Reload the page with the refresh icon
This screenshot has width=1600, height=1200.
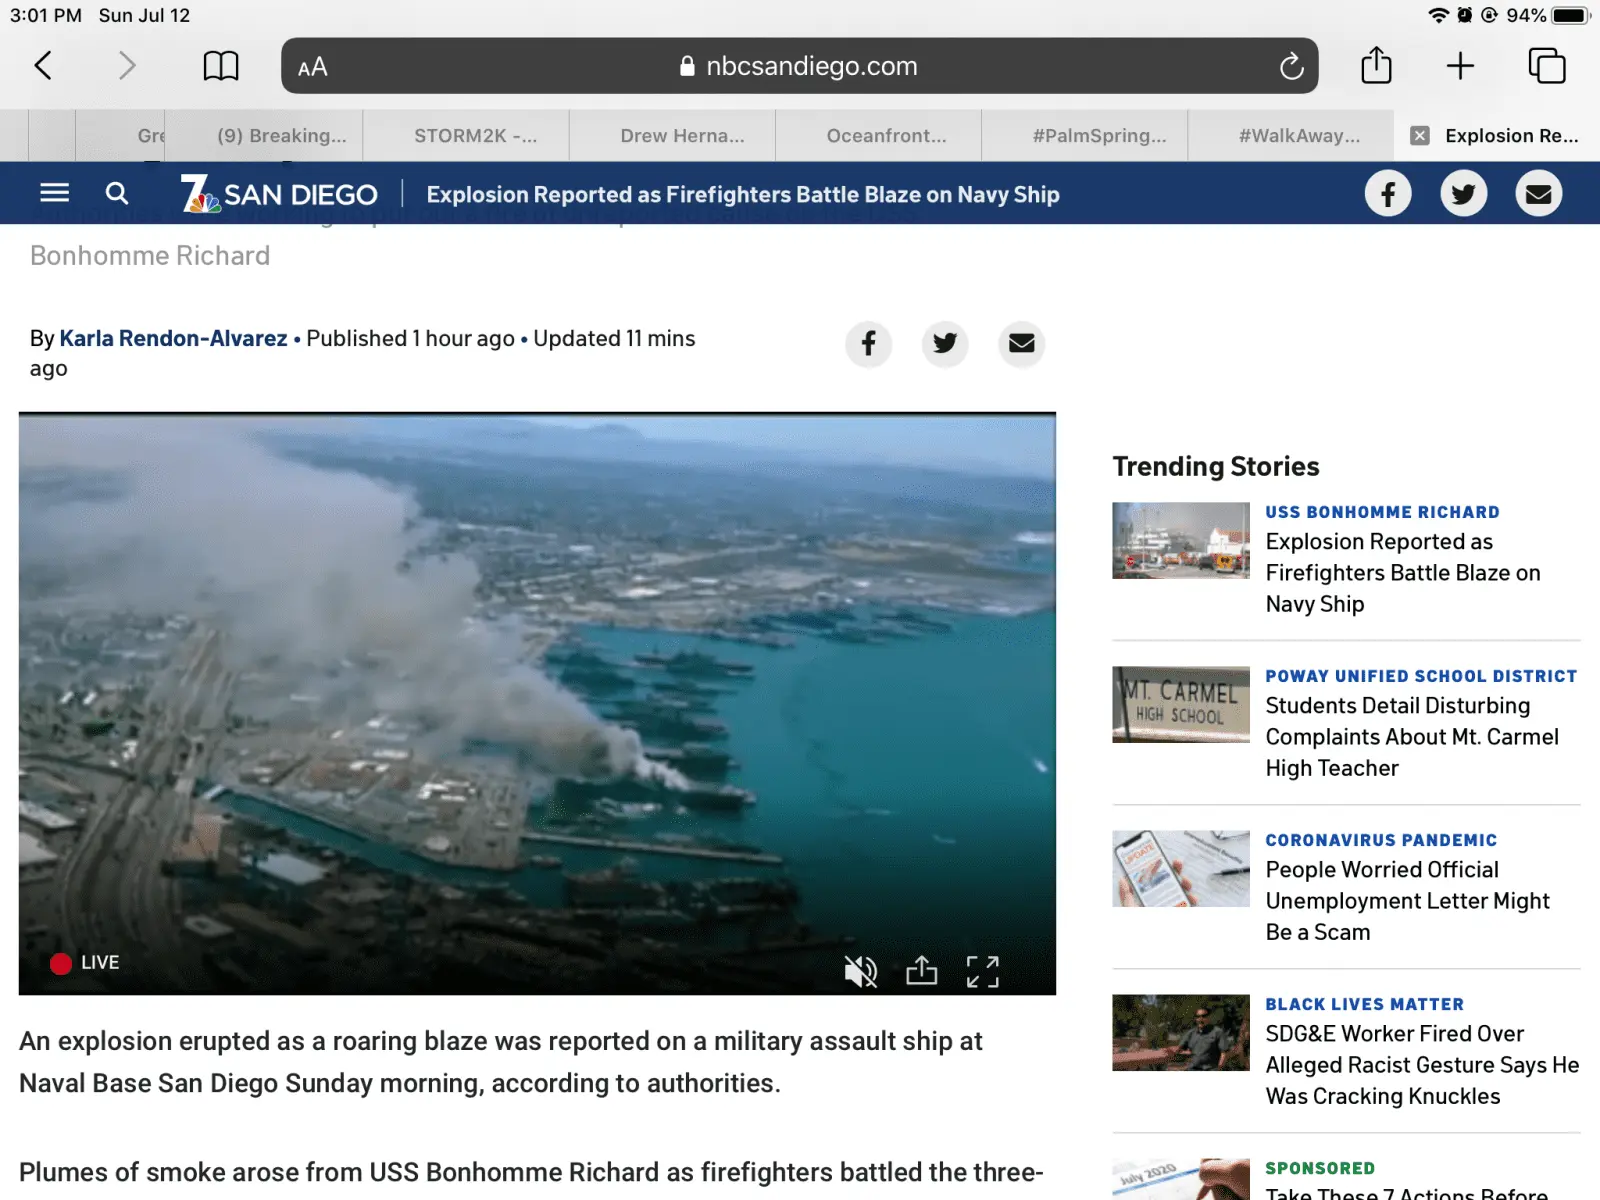[1291, 66]
